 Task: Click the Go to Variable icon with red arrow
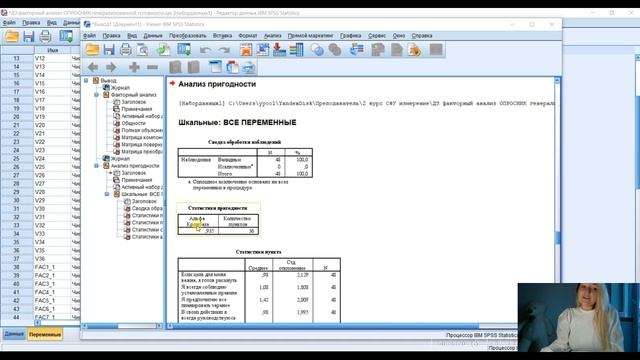280,50
